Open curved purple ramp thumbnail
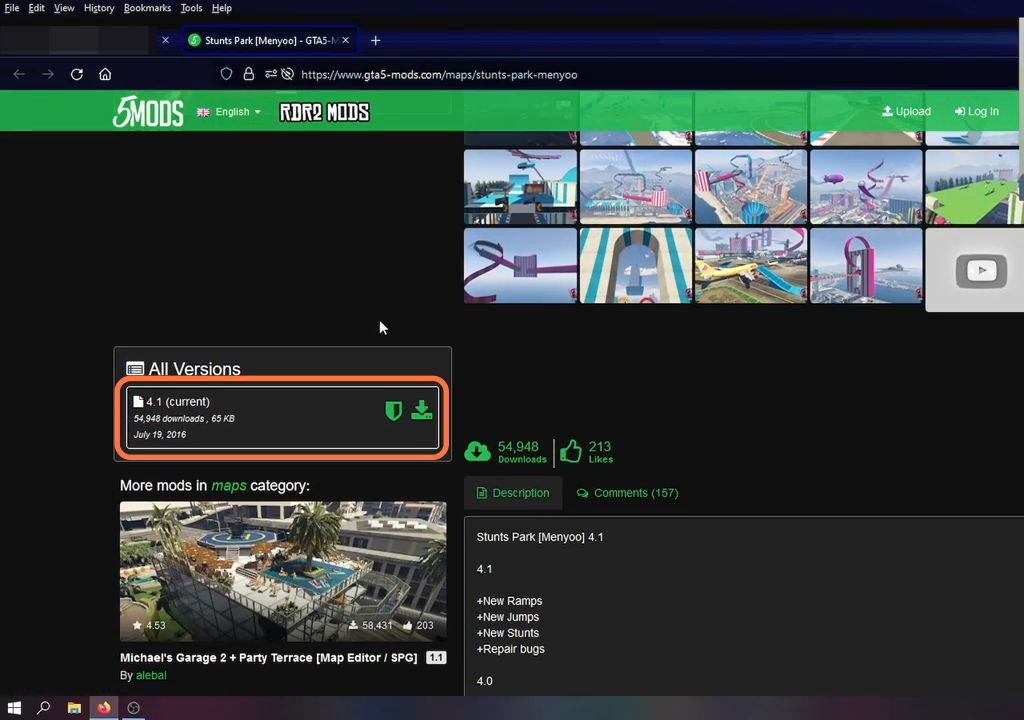The height and width of the screenshot is (720, 1024). click(x=520, y=265)
